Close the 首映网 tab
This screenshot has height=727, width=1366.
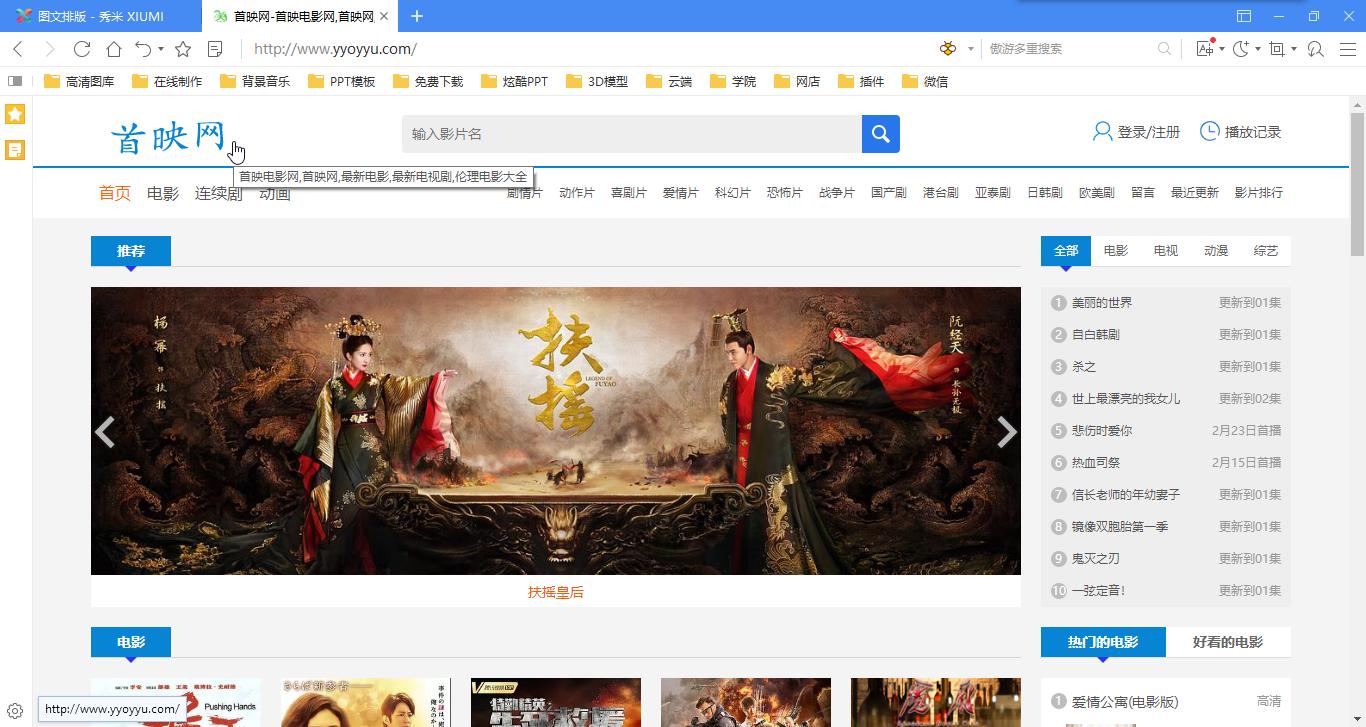point(384,16)
